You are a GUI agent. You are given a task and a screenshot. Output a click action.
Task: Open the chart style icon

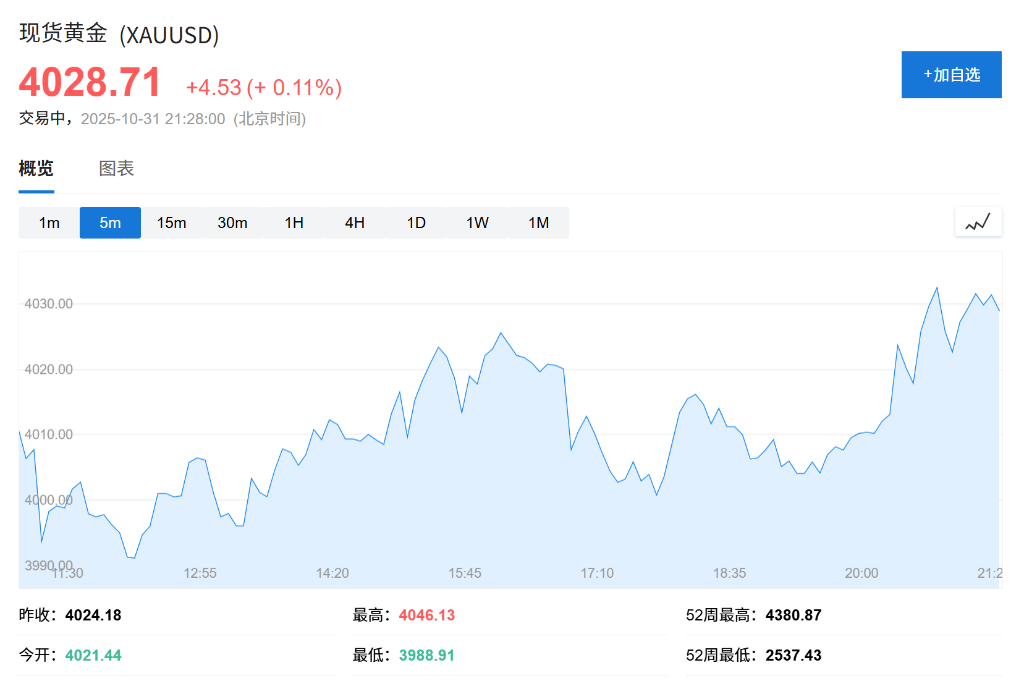tap(978, 221)
